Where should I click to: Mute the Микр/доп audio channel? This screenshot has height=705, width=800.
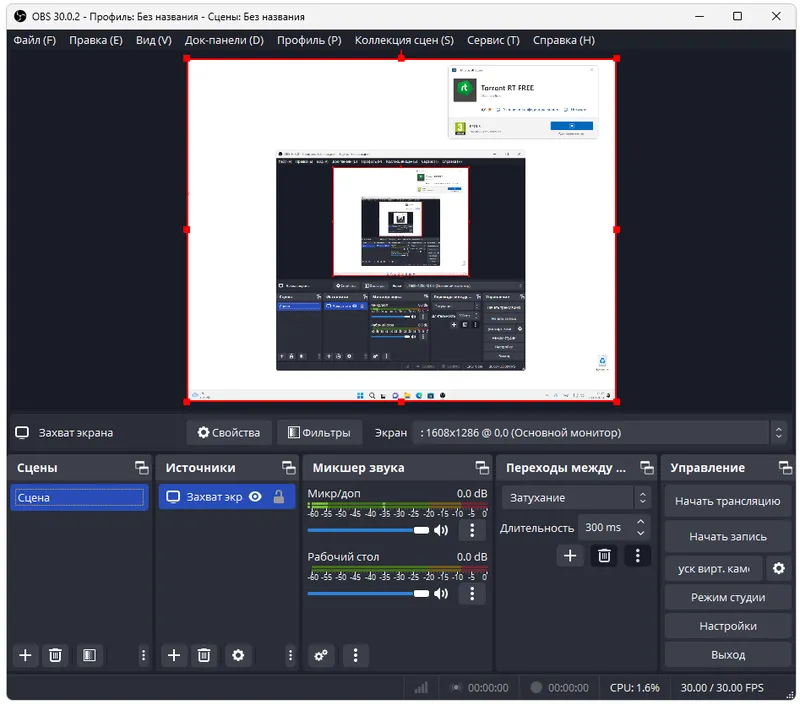coord(441,531)
